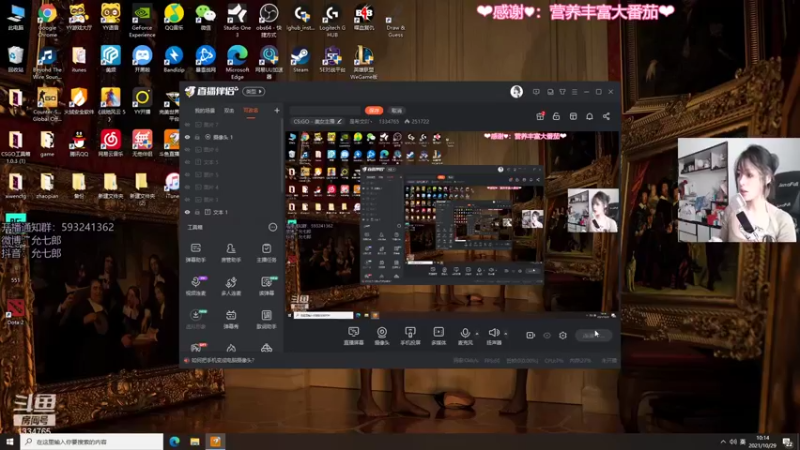Select the 图片 5 layer row
Viewport: 800px width, 450px height.
pyautogui.click(x=232, y=174)
